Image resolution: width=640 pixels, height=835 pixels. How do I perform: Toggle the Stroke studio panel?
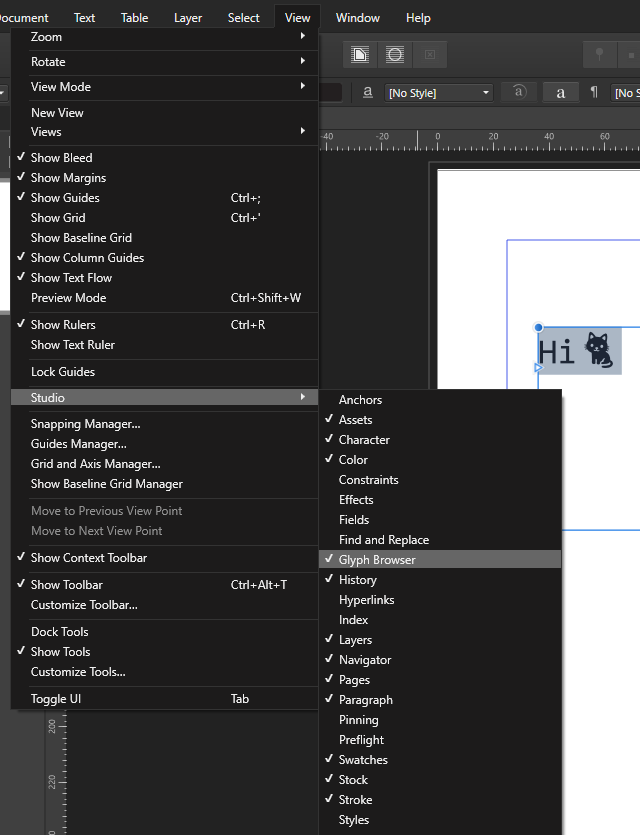440,800
